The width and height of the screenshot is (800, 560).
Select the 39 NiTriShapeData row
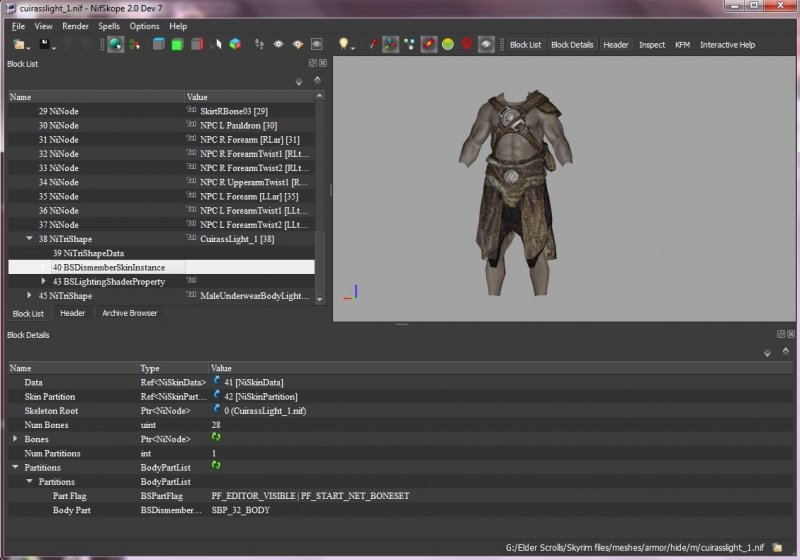coord(161,253)
